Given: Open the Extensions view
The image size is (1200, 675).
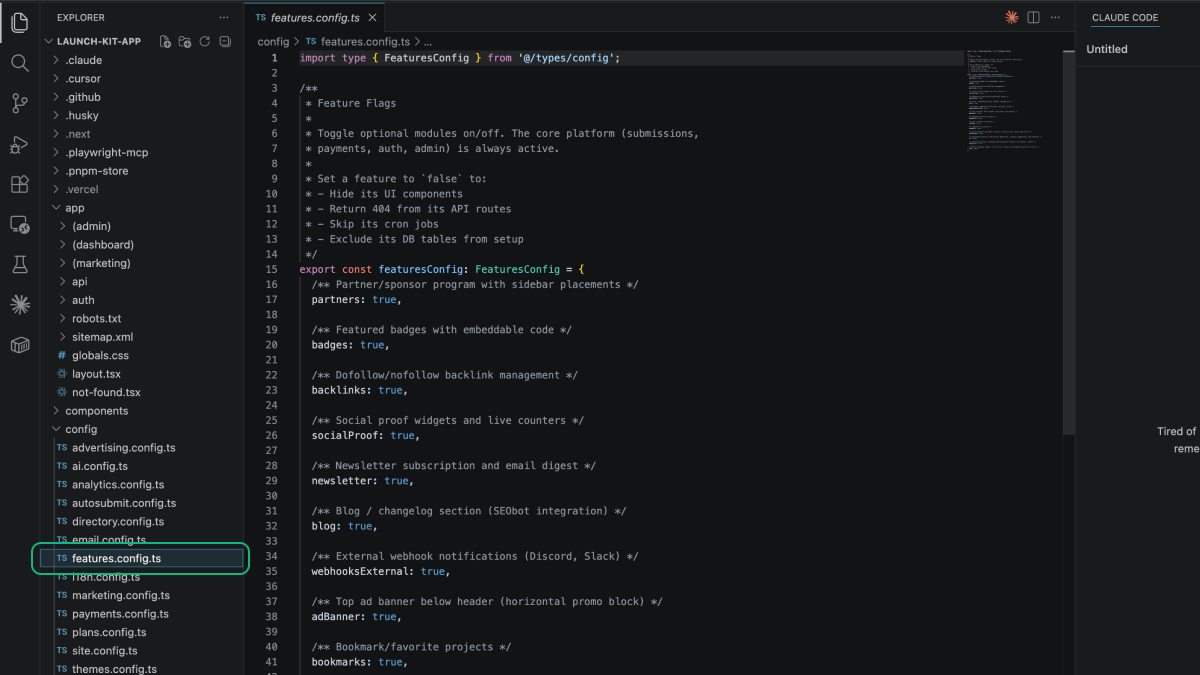Looking at the screenshot, I should point(19,184).
